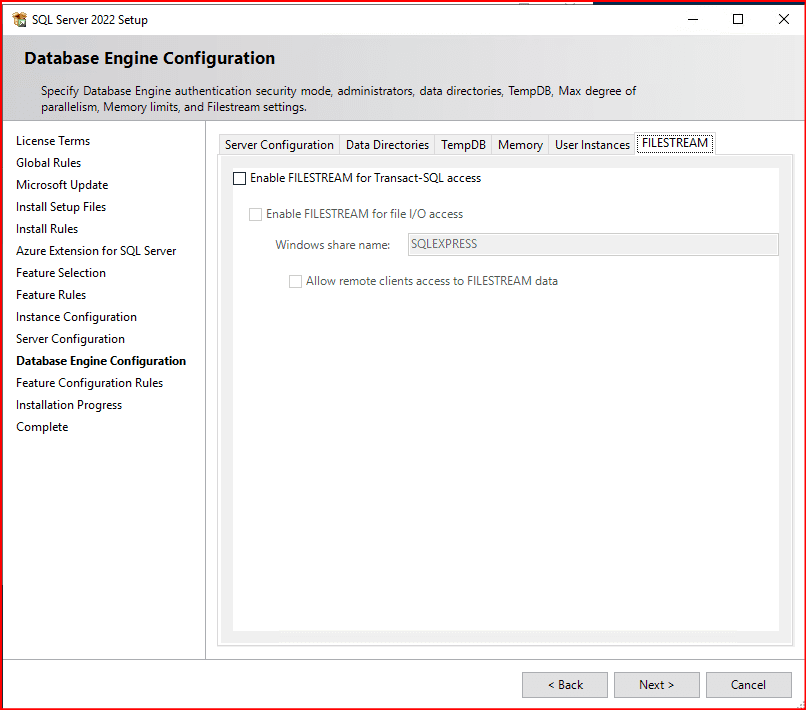Check Allow remote clients access to FILESTREAM data
806x710 pixels.
point(295,282)
